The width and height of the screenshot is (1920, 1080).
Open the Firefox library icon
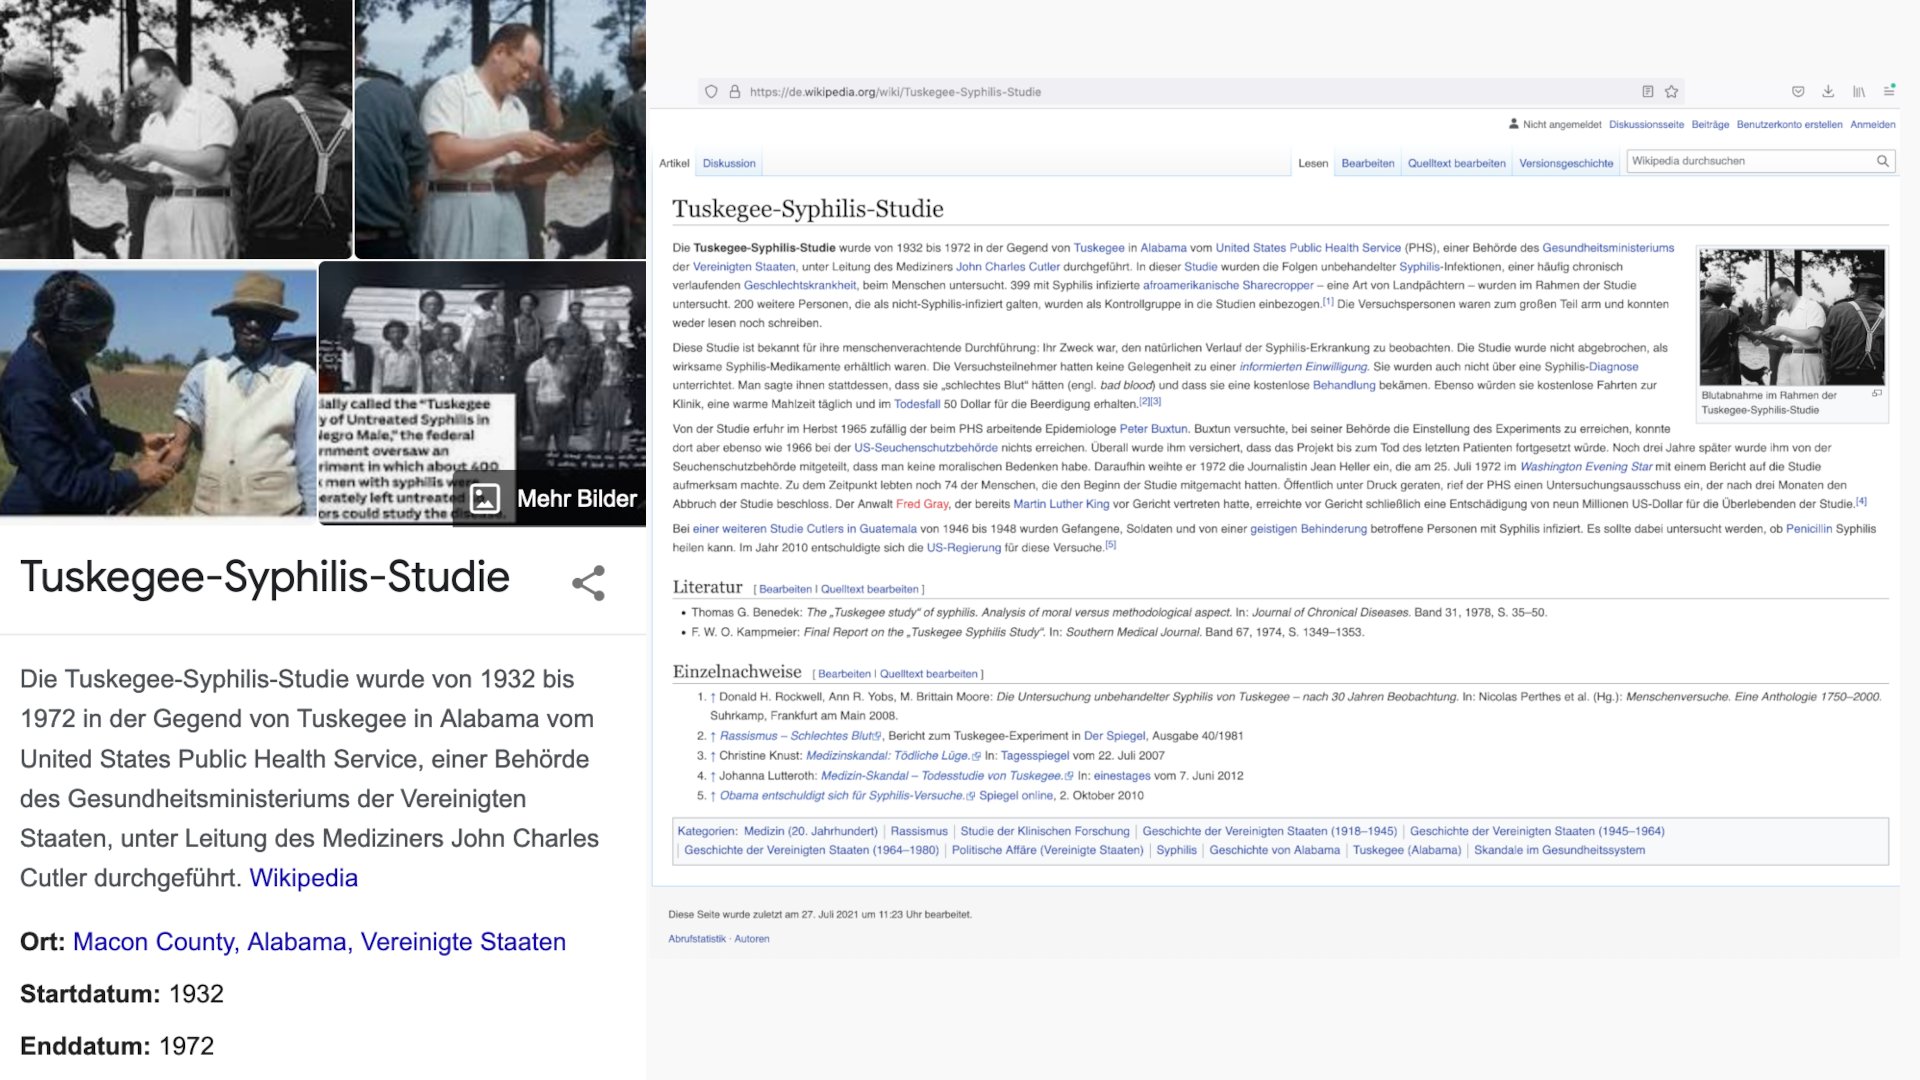(x=1858, y=92)
